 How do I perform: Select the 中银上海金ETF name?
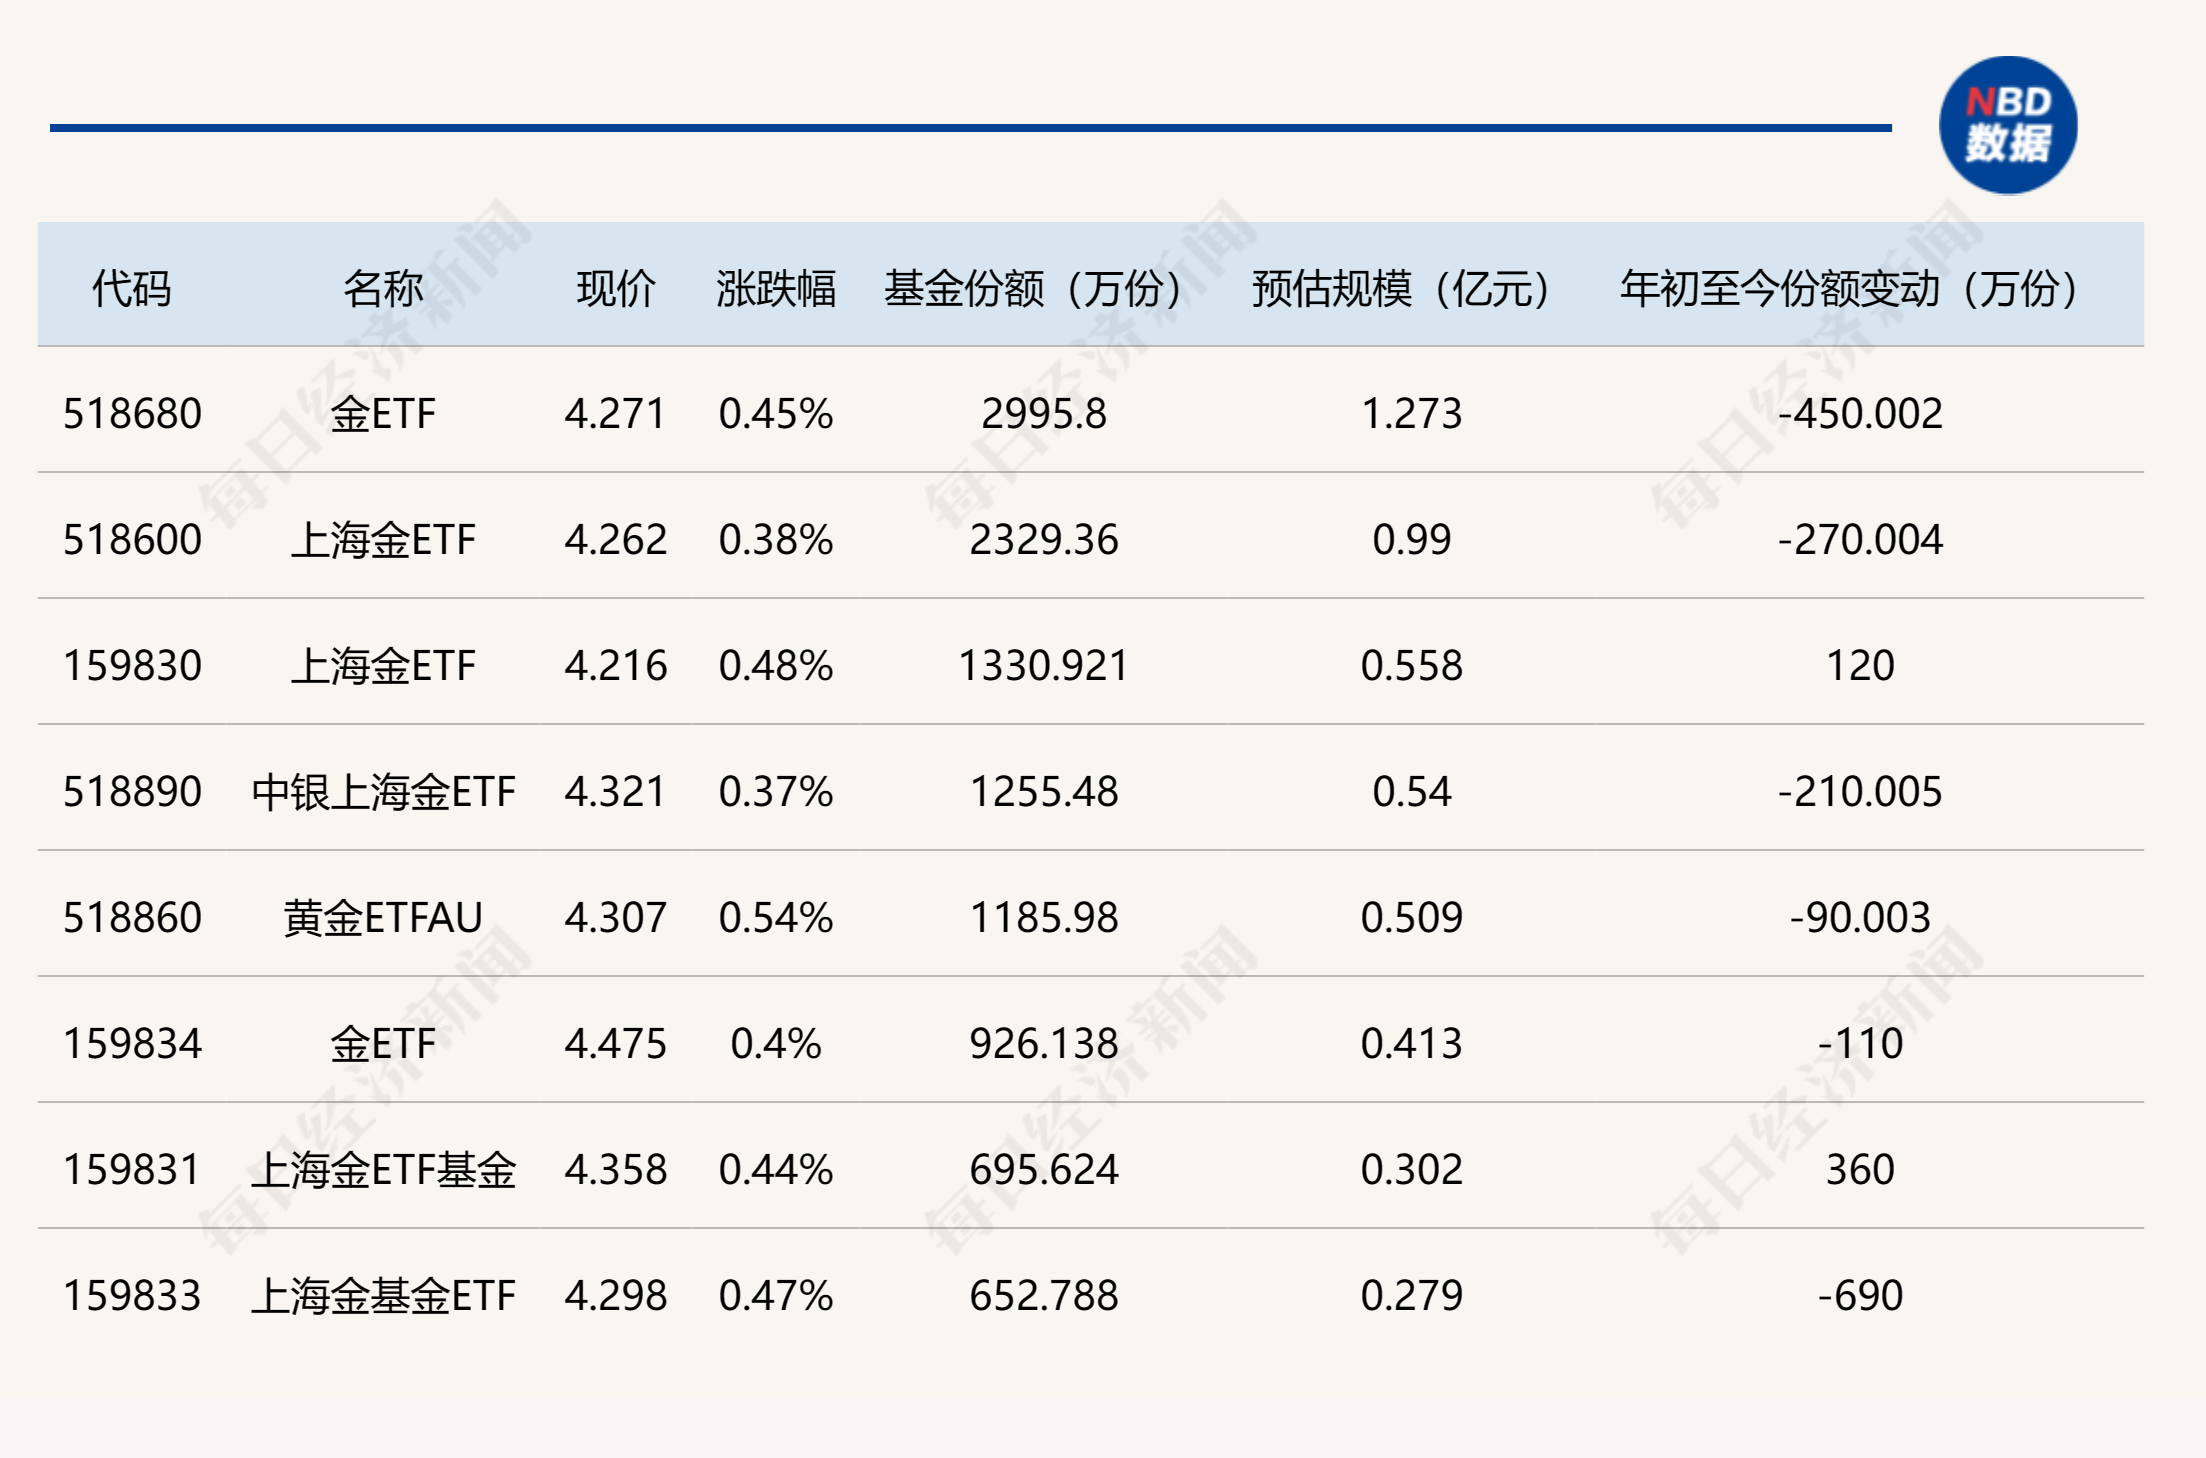click(x=384, y=791)
